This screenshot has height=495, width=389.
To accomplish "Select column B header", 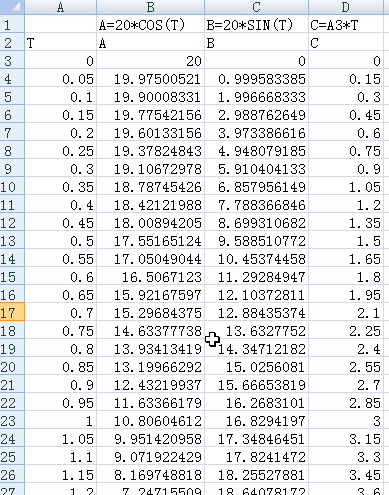I will click(150, 7).
